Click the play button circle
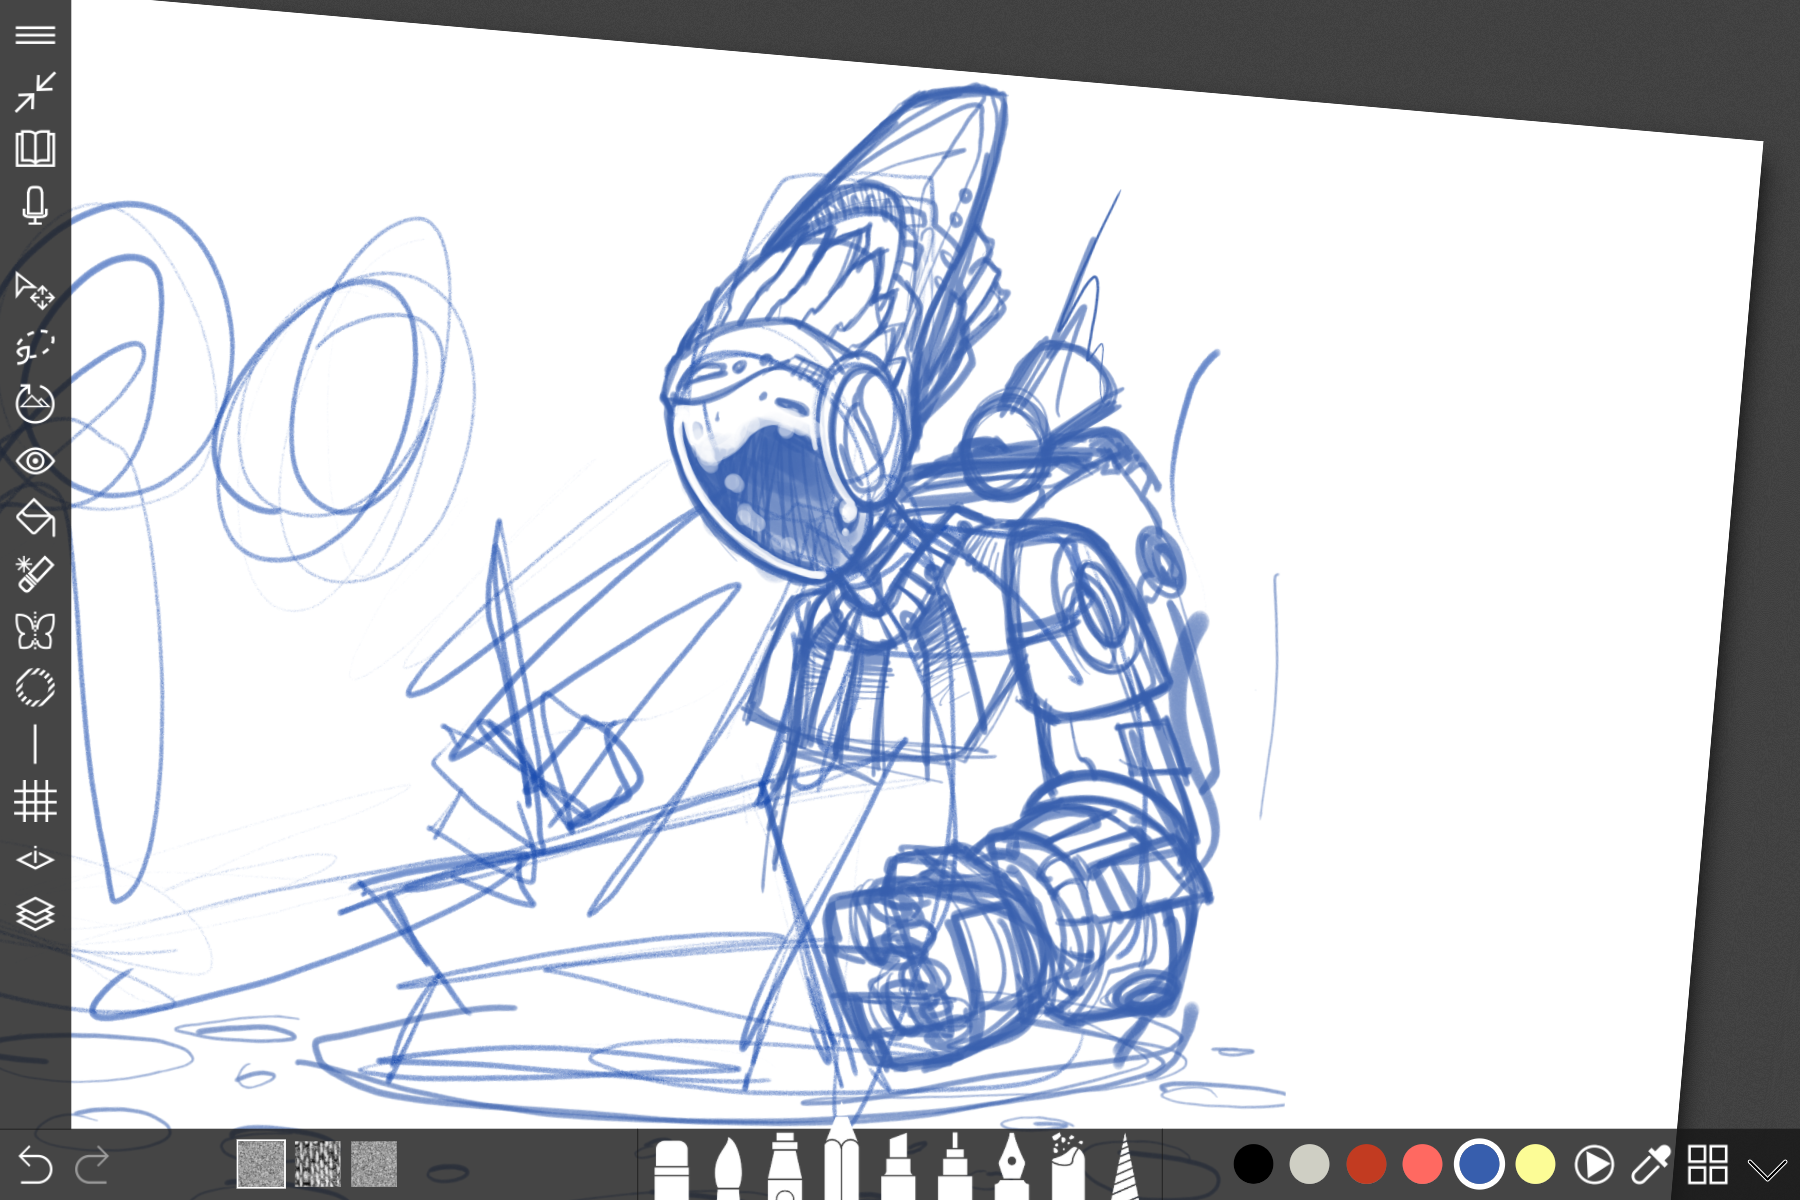The height and width of the screenshot is (1200, 1800). click(1593, 1165)
